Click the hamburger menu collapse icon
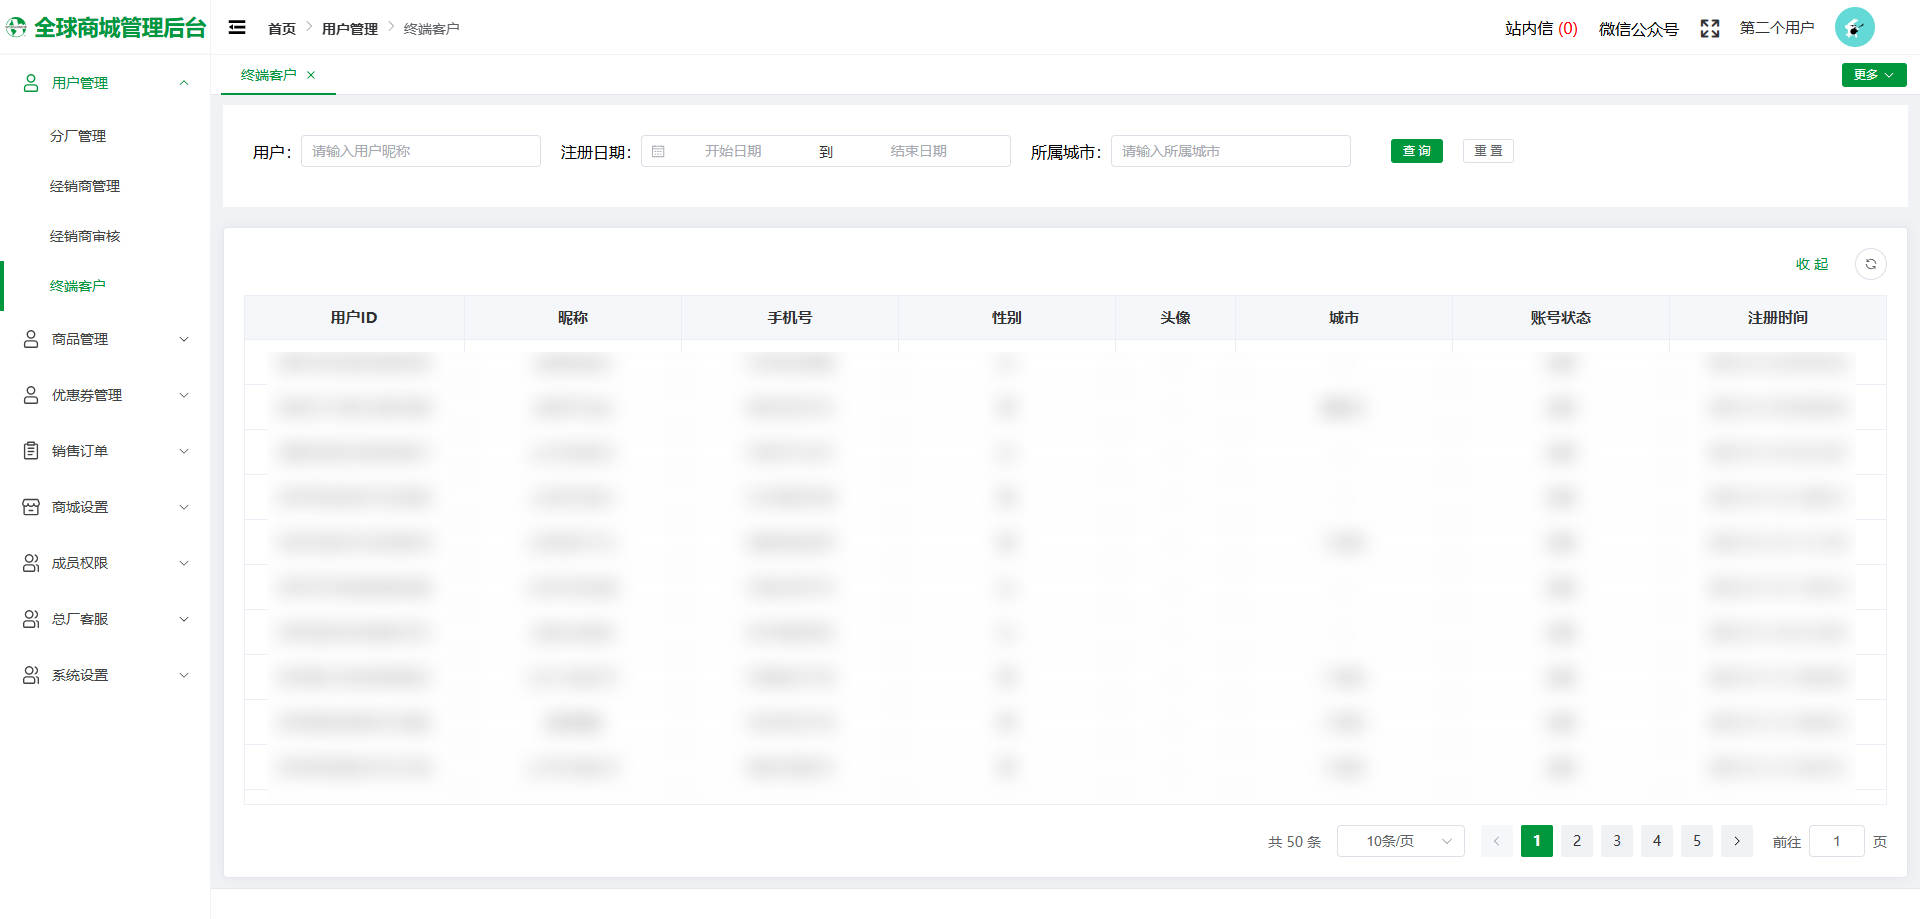 coord(236,27)
